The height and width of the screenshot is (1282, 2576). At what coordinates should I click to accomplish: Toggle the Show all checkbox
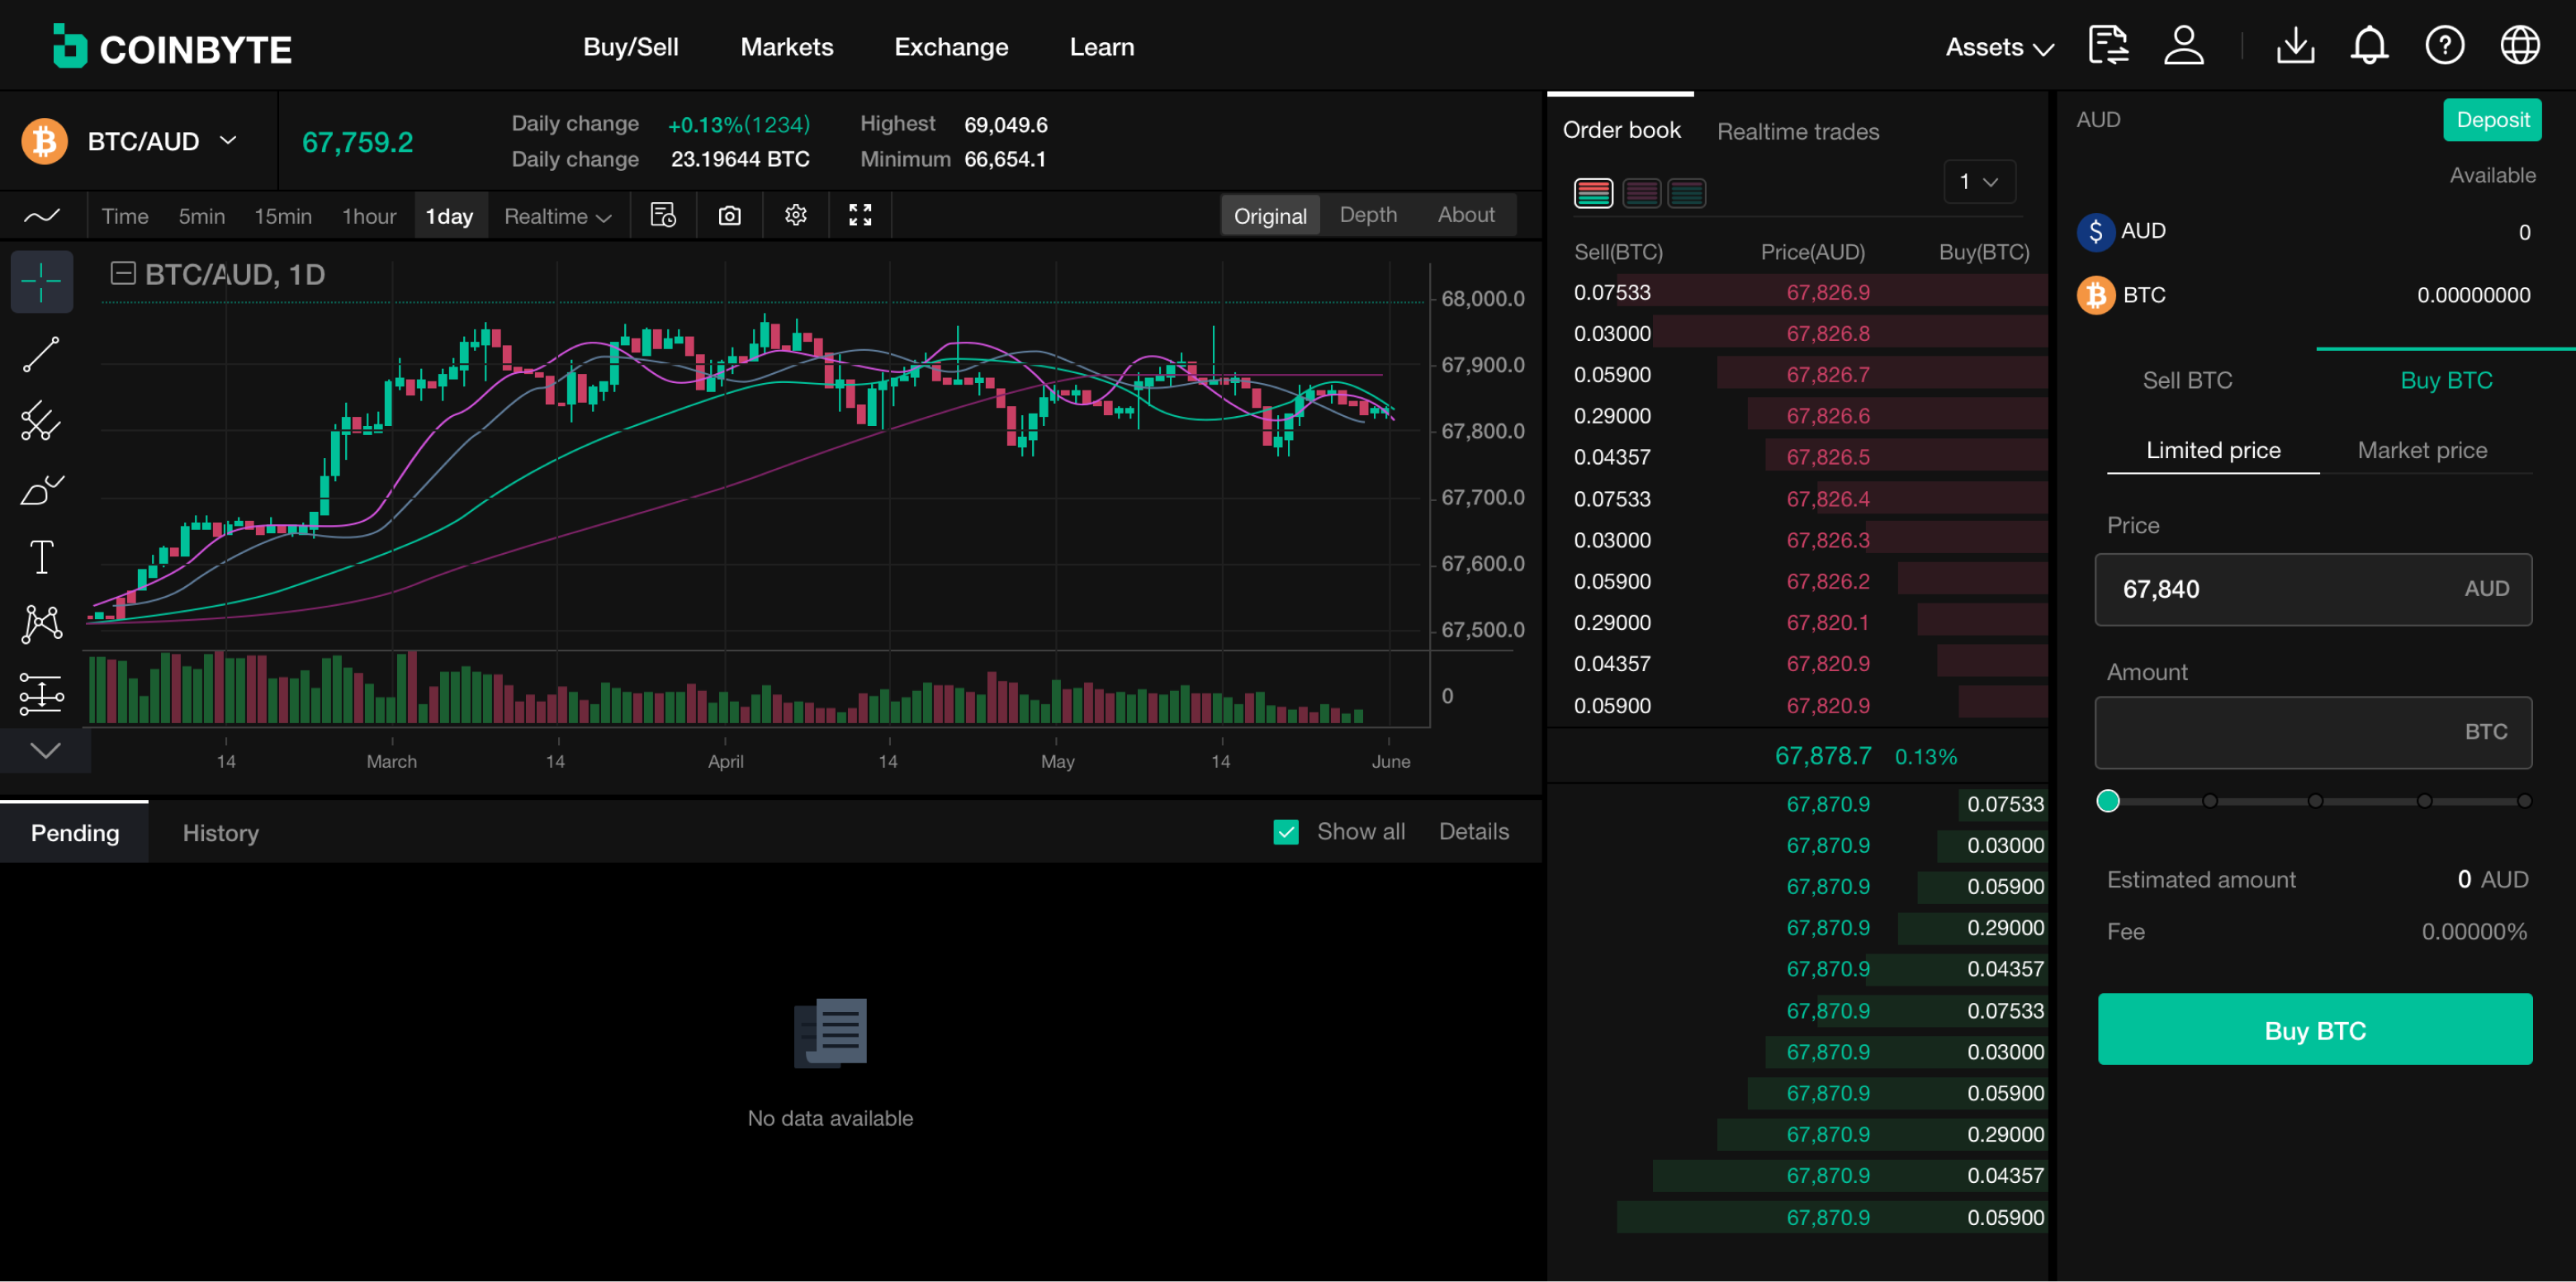click(x=1286, y=831)
